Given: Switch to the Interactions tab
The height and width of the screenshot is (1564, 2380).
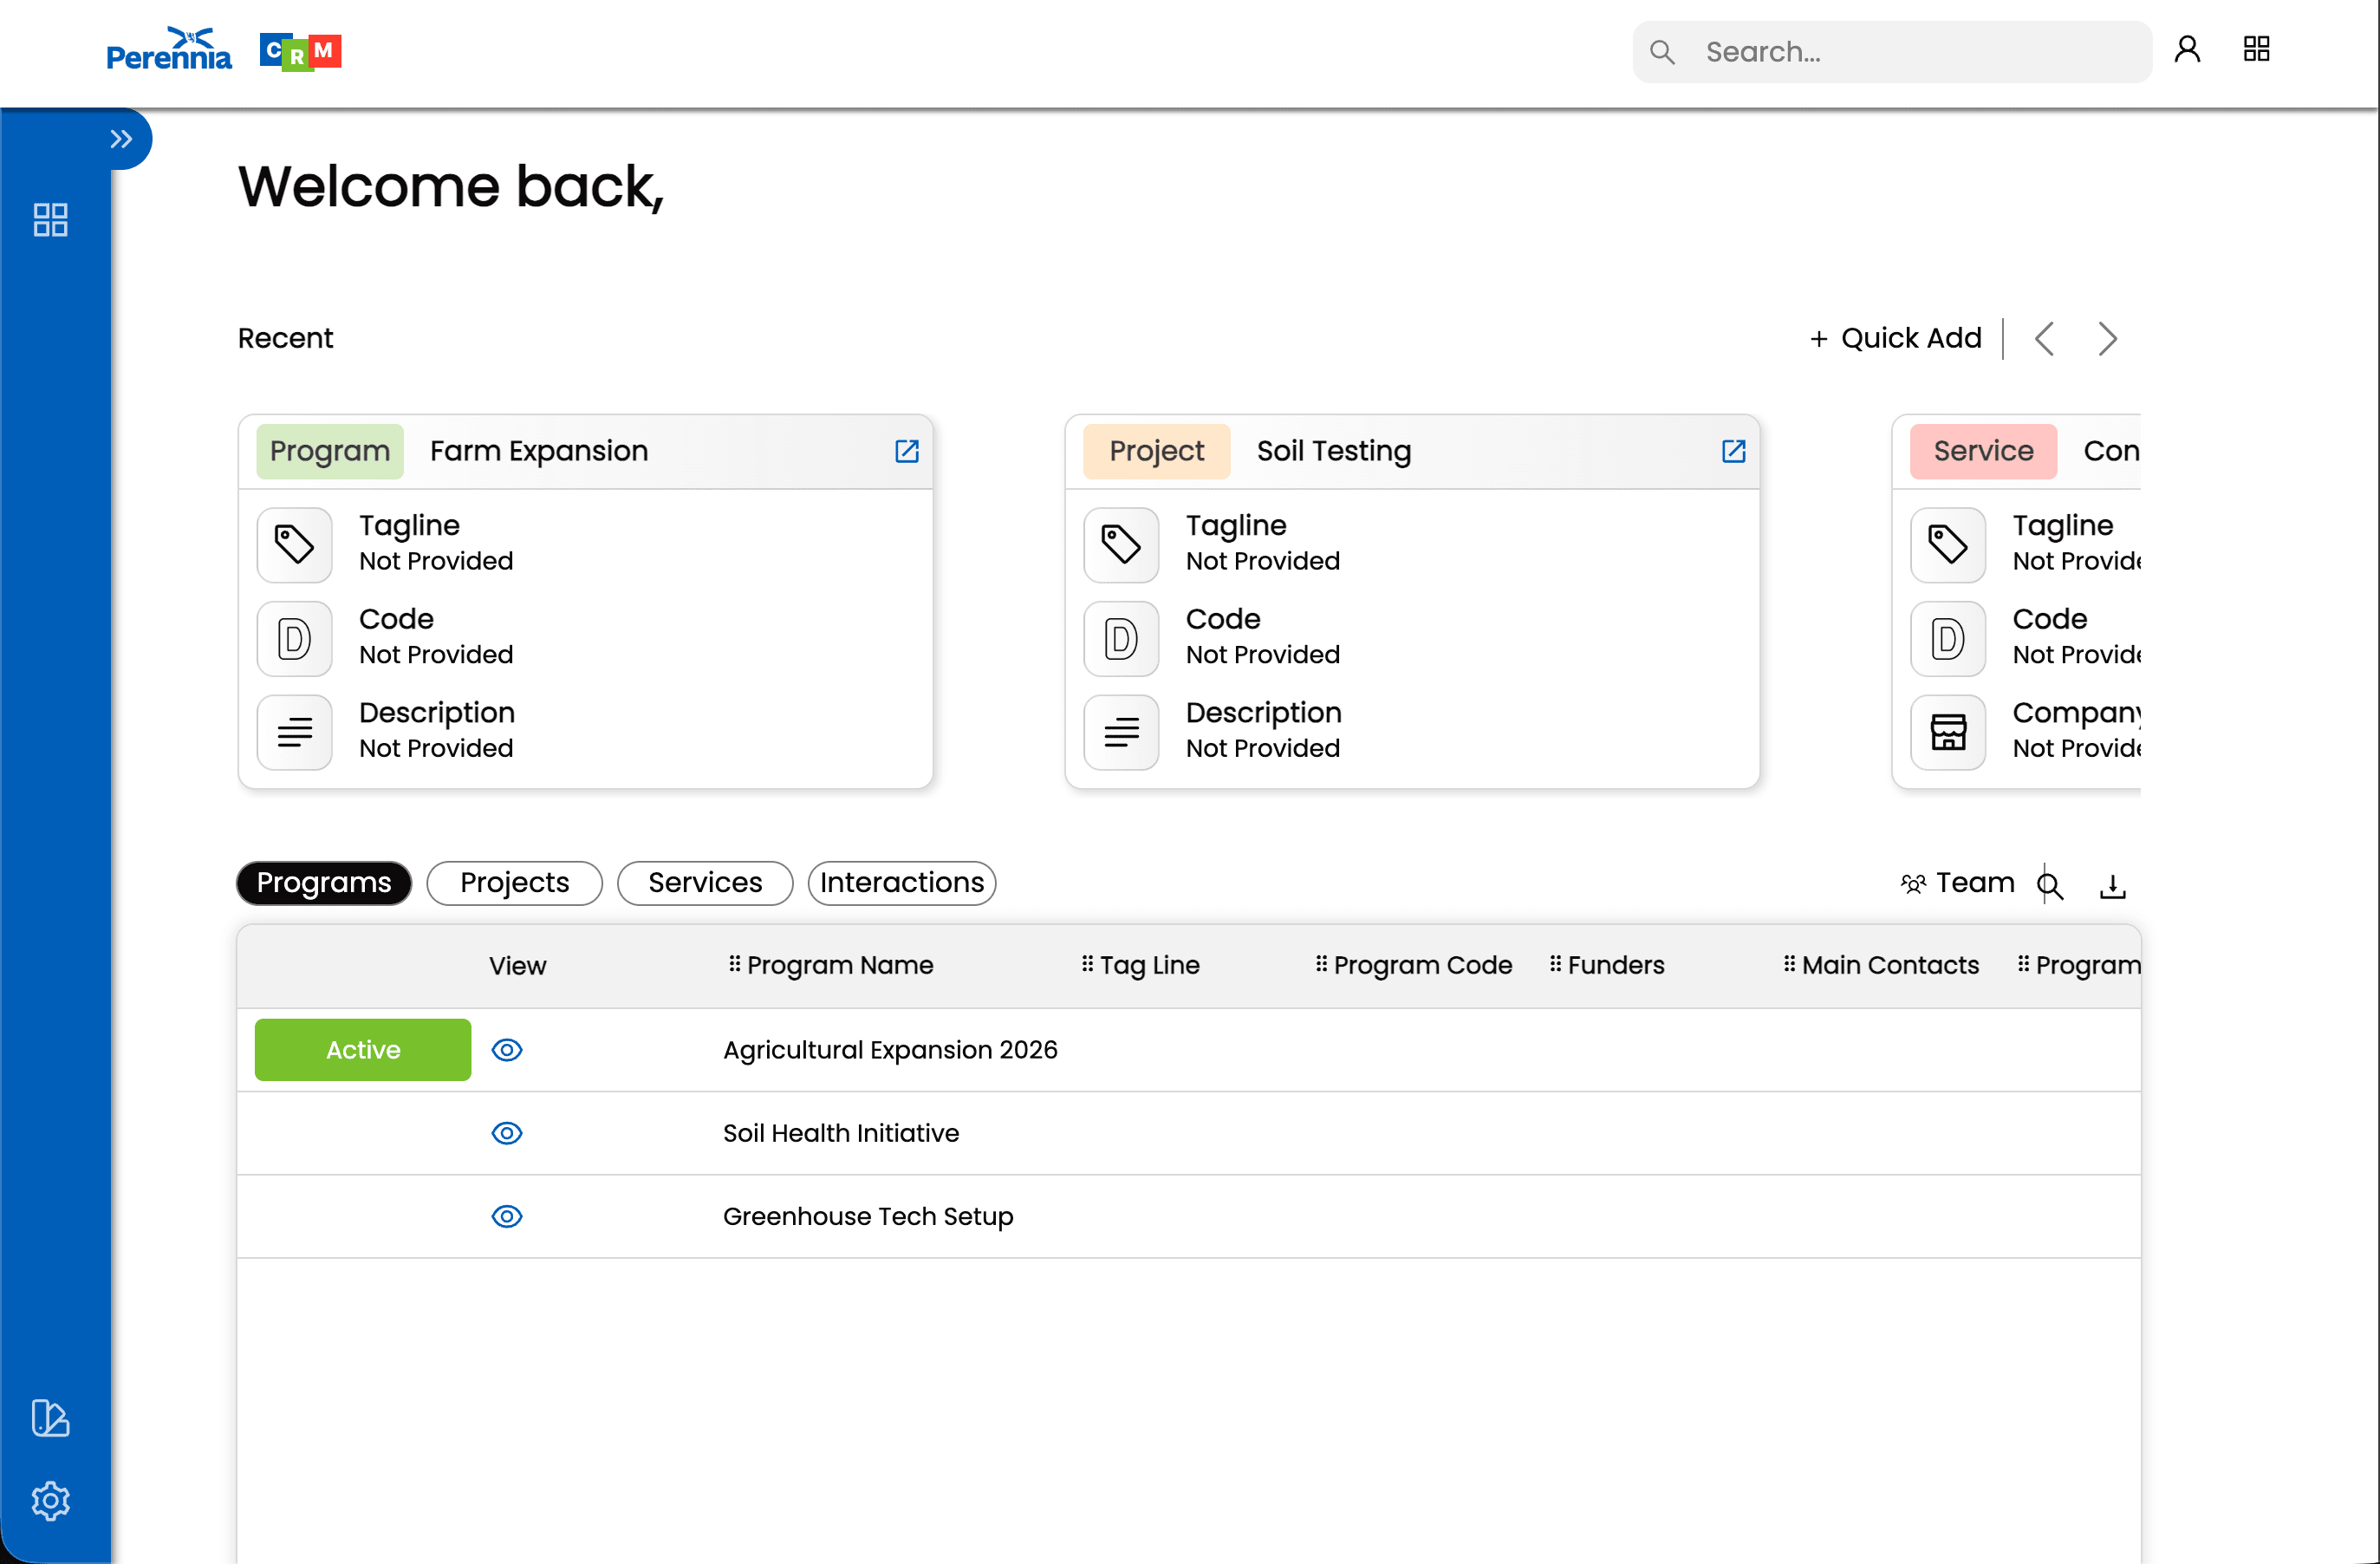Looking at the screenshot, I should (902, 883).
